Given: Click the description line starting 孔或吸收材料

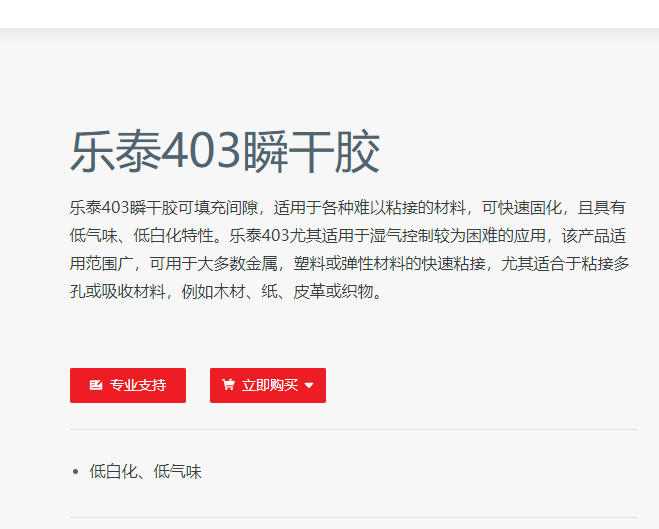Looking at the screenshot, I should tap(226, 291).
